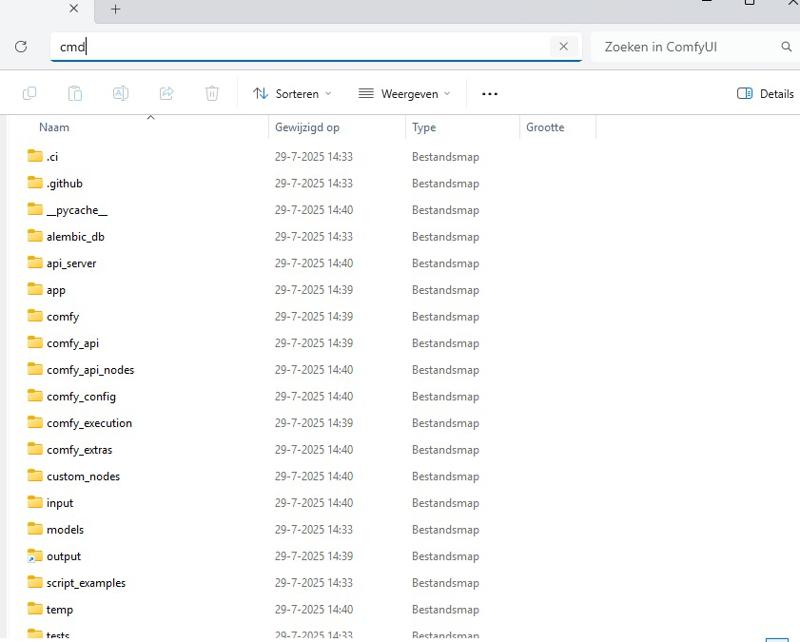Screen dimensions: 800x642
Task: Click the Delete trash can icon
Action: pyautogui.click(x=212, y=93)
